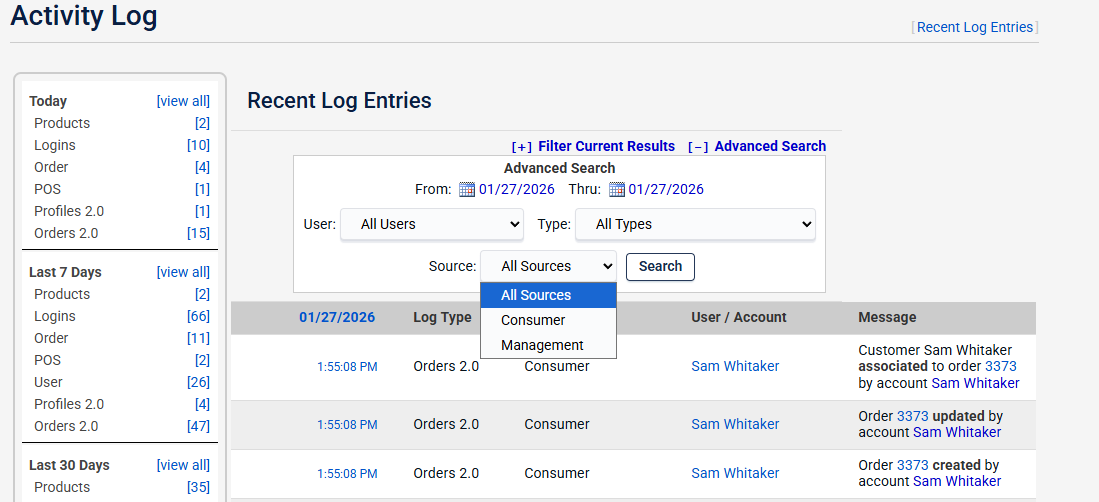This screenshot has height=502, width=1099.
Task: Open Recent Log Entries link at top right
Action: [974, 27]
